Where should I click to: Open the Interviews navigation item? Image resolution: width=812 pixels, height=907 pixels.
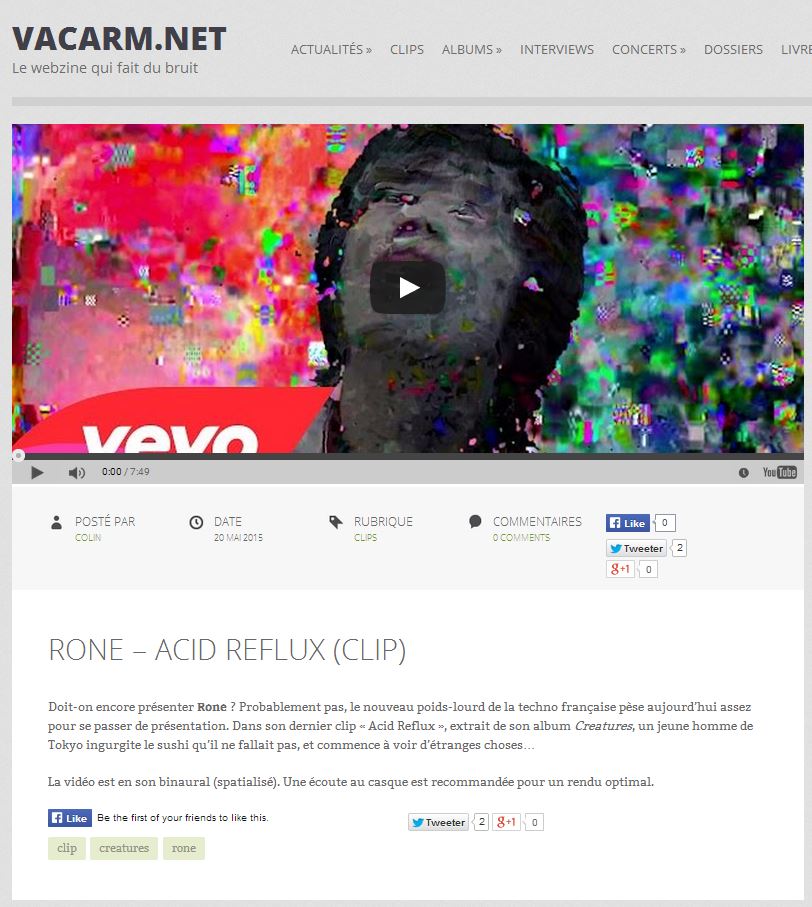coord(556,50)
